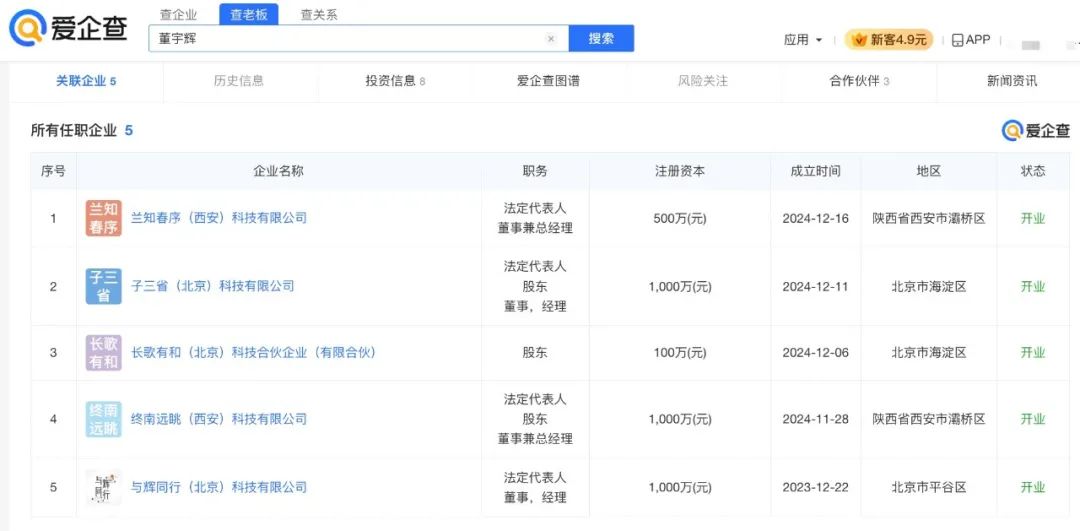Click the 地区 column header
The image size is (1080, 531).
click(x=928, y=171)
